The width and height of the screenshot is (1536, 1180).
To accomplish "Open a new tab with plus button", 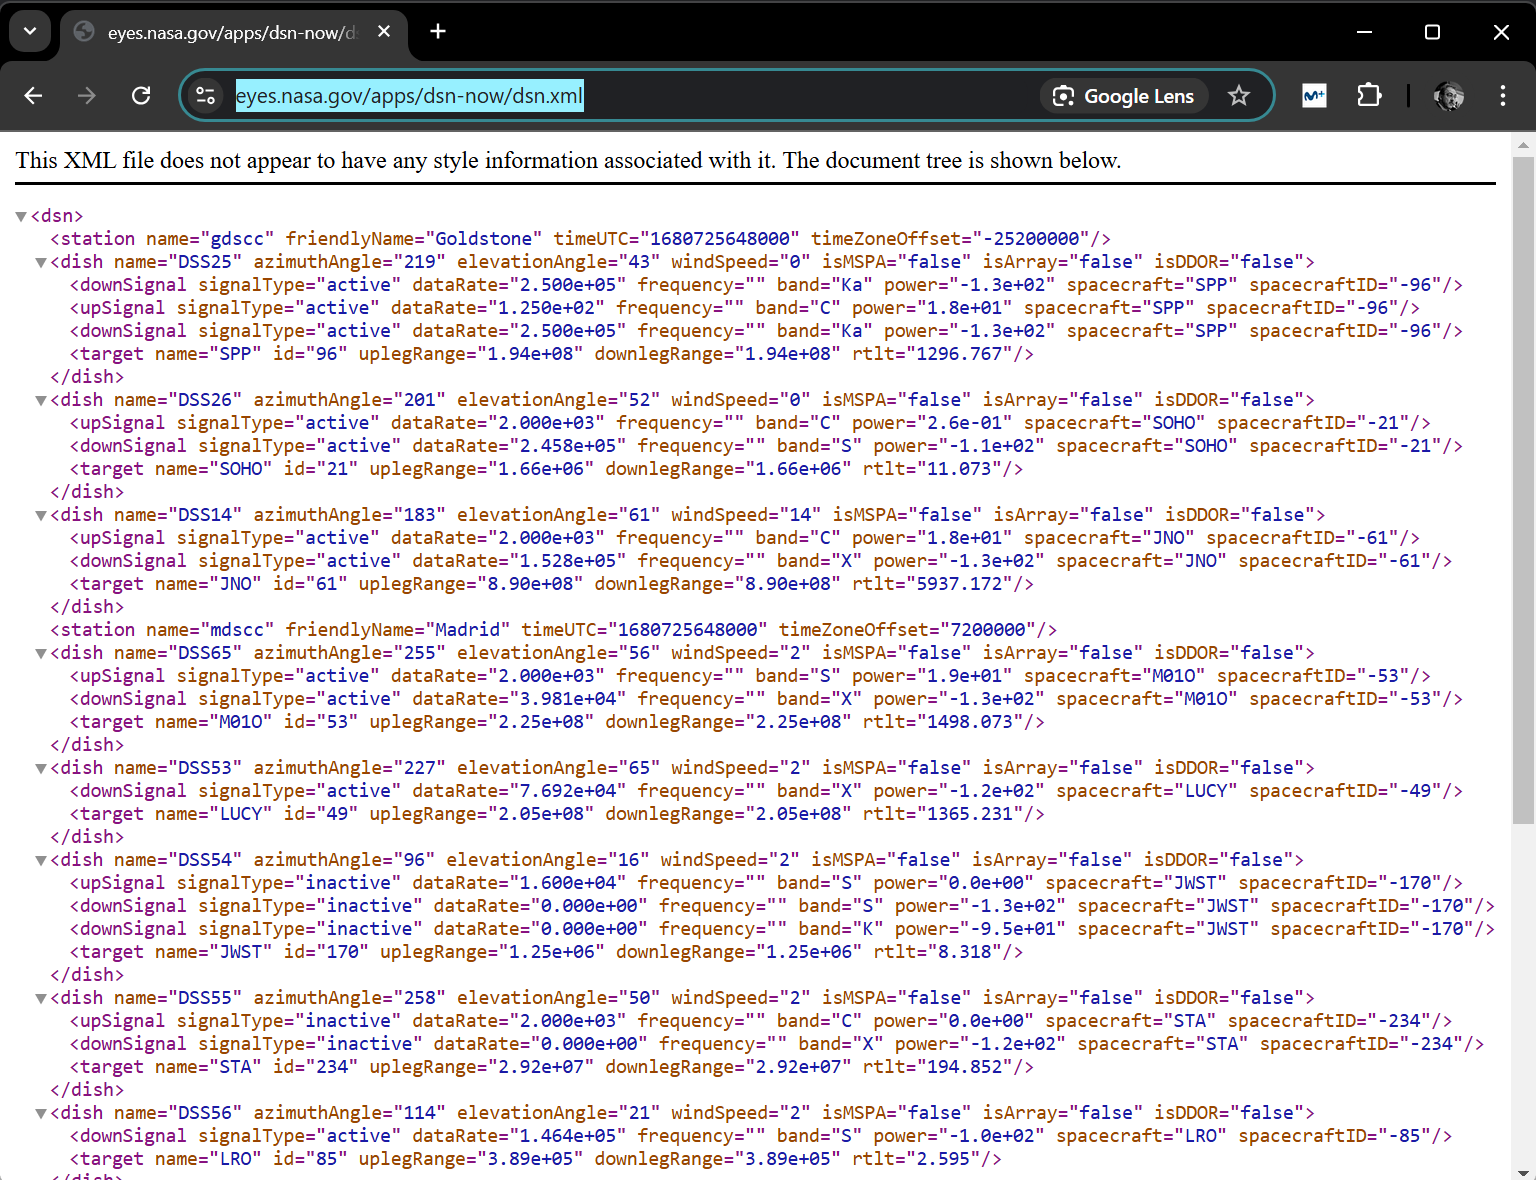I will click(x=438, y=32).
